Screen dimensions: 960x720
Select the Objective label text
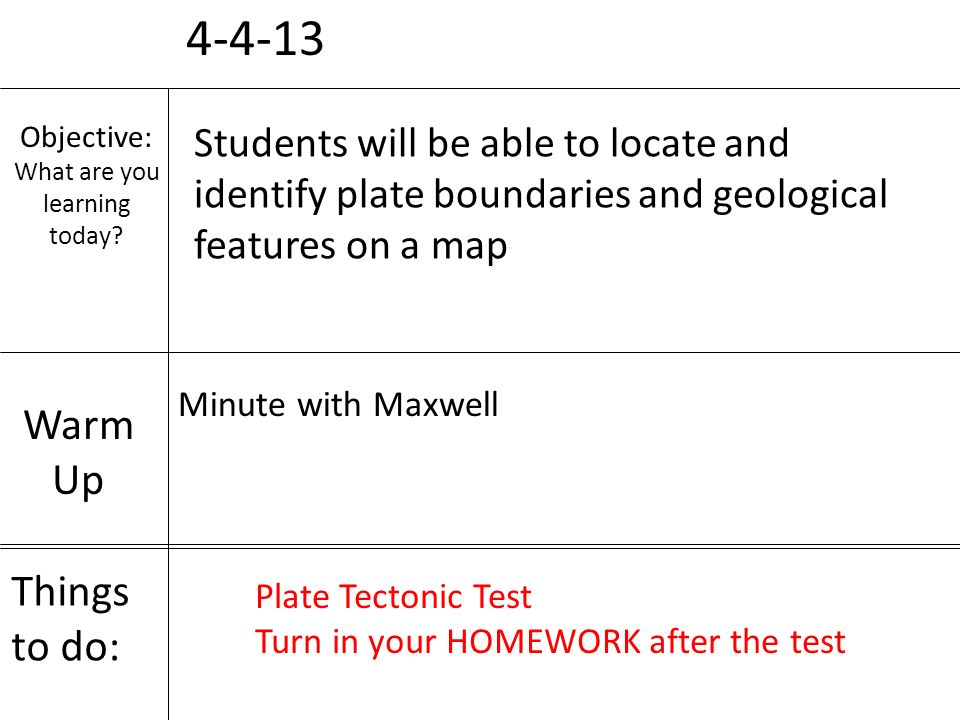(x=86, y=137)
